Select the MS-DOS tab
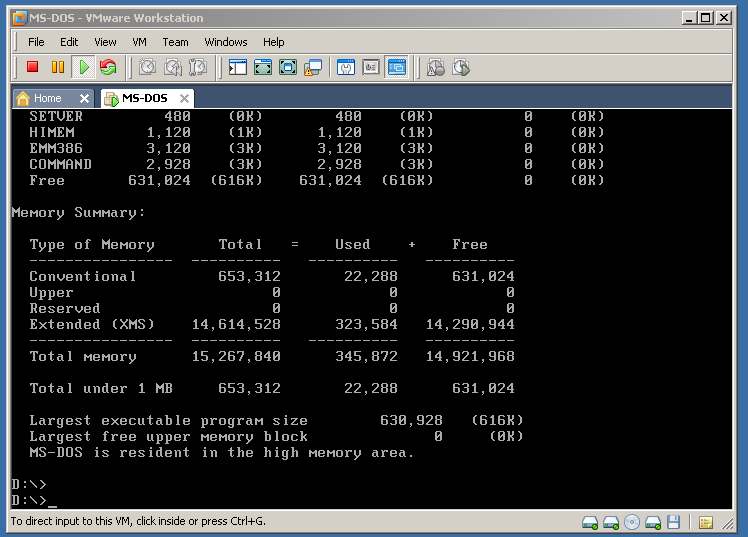 tap(147, 98)
